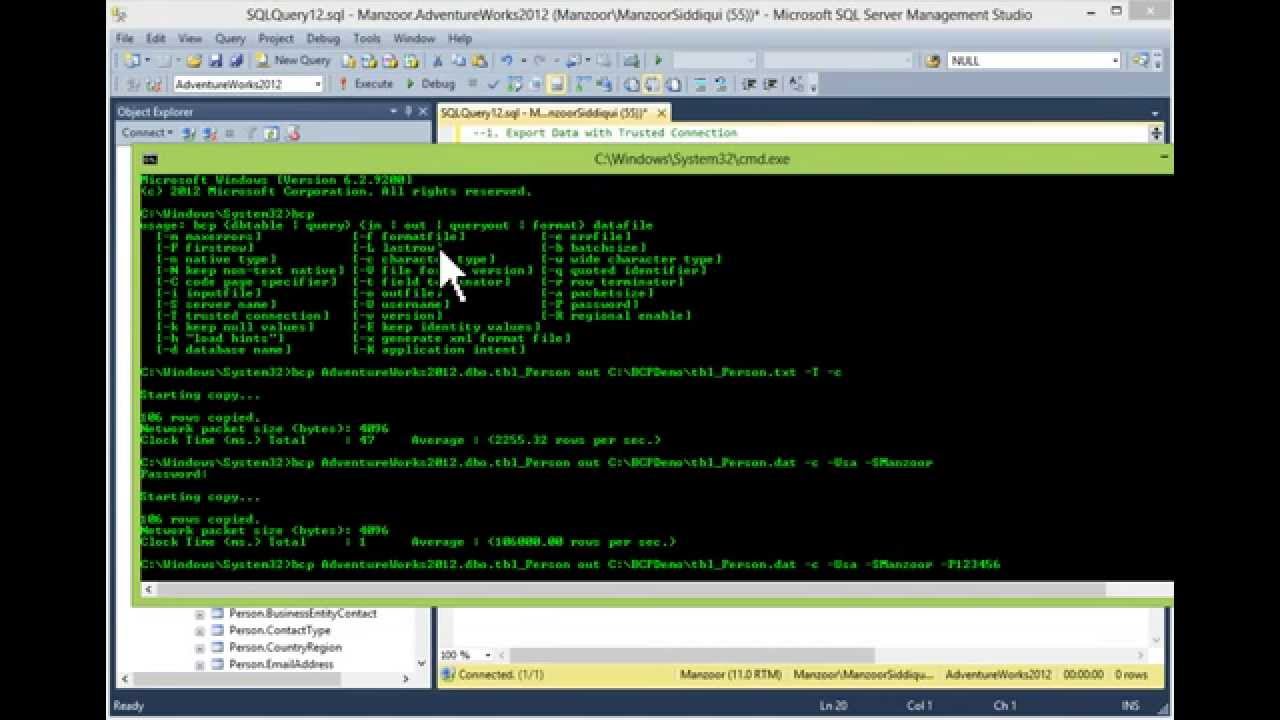
Task: Open the Debug menu
Action: coord(323,38)
